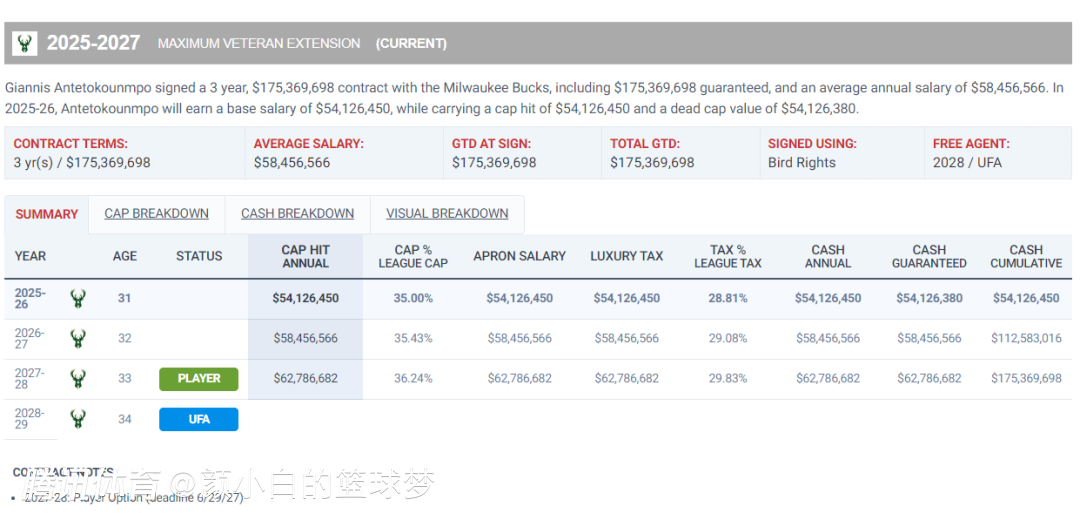Open the Cash Breakdown tab
The image size is (1080, 520).
click(297, 214)
